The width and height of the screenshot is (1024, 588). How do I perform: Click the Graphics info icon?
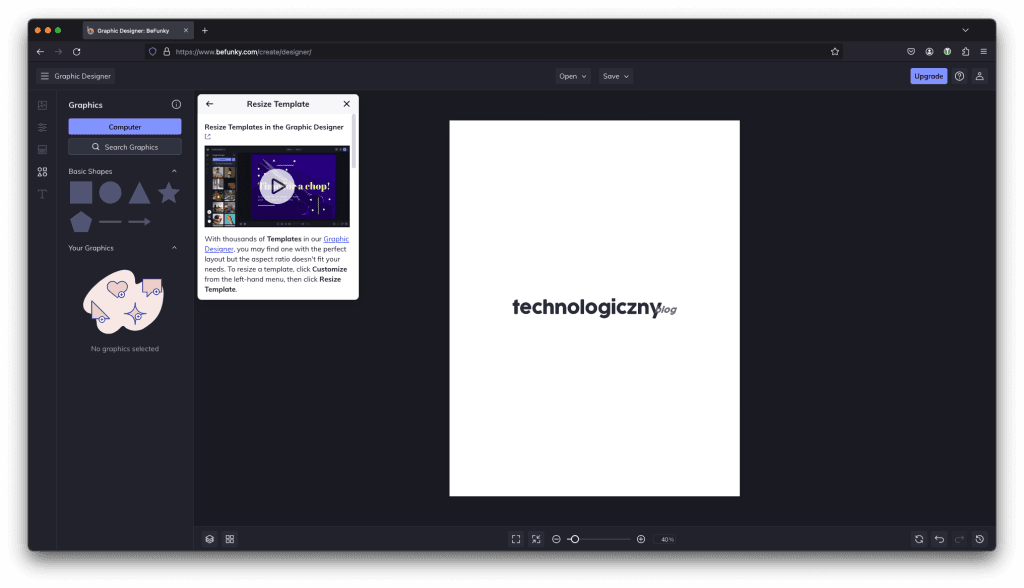click(x=176, y=104)
